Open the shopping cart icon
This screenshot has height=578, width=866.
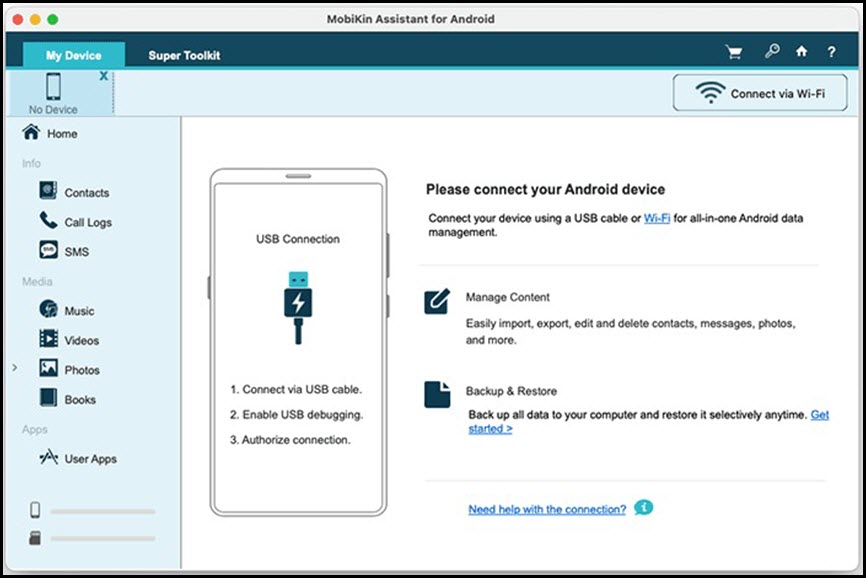pos(734,52)
